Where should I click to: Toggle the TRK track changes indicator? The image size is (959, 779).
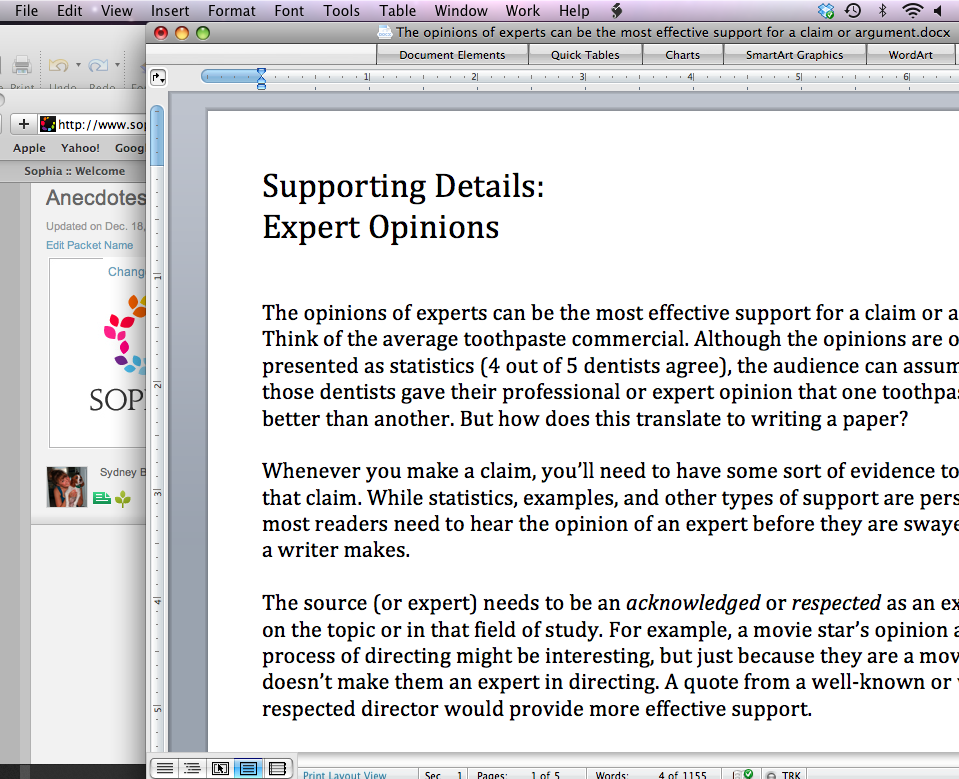click(784, 775)
